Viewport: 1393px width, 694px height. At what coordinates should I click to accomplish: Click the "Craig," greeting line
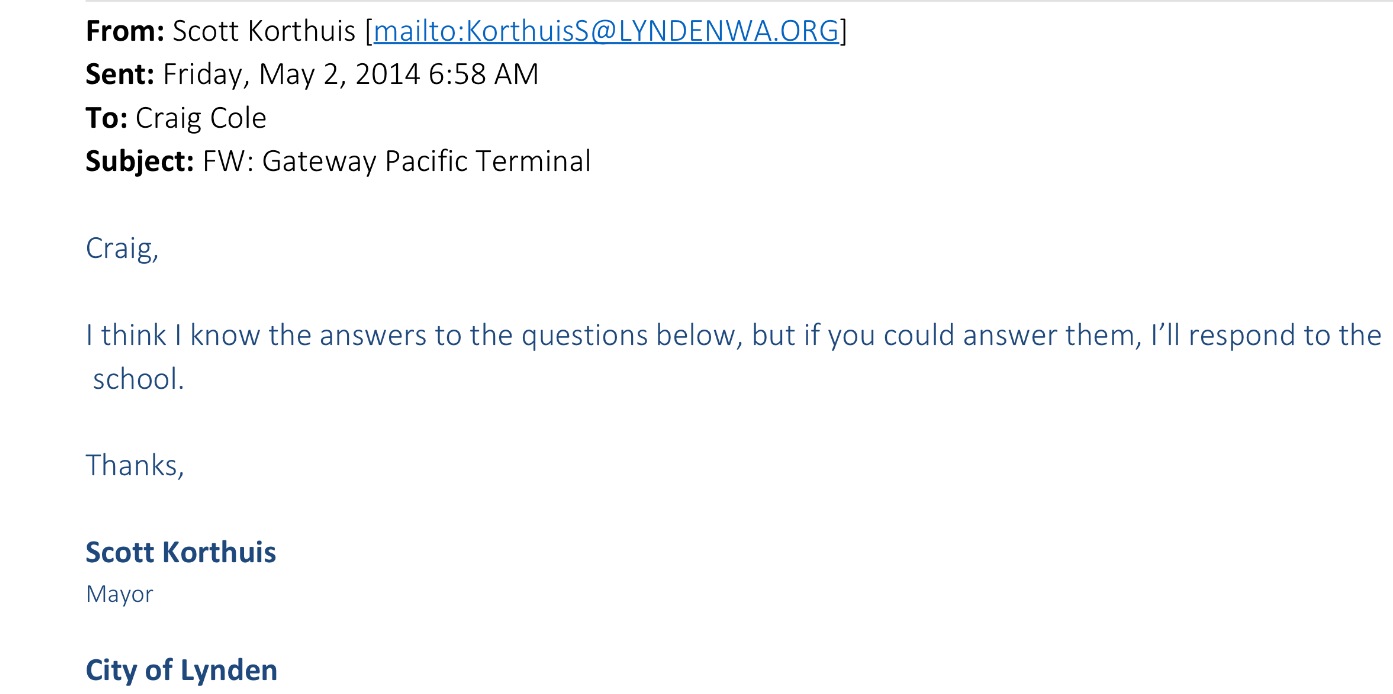point(122,248)
